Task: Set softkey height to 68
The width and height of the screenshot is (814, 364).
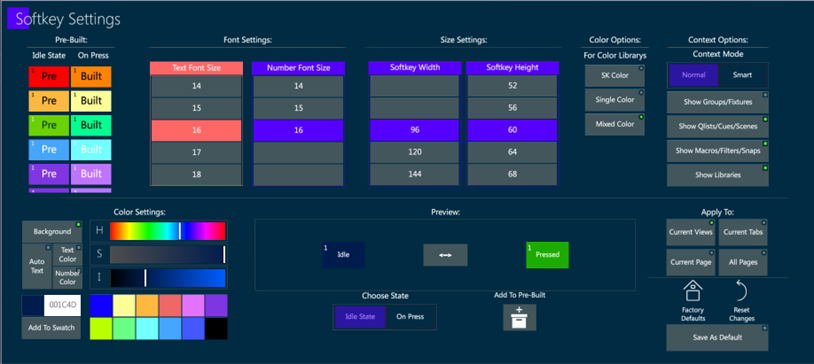Action: 512,174
